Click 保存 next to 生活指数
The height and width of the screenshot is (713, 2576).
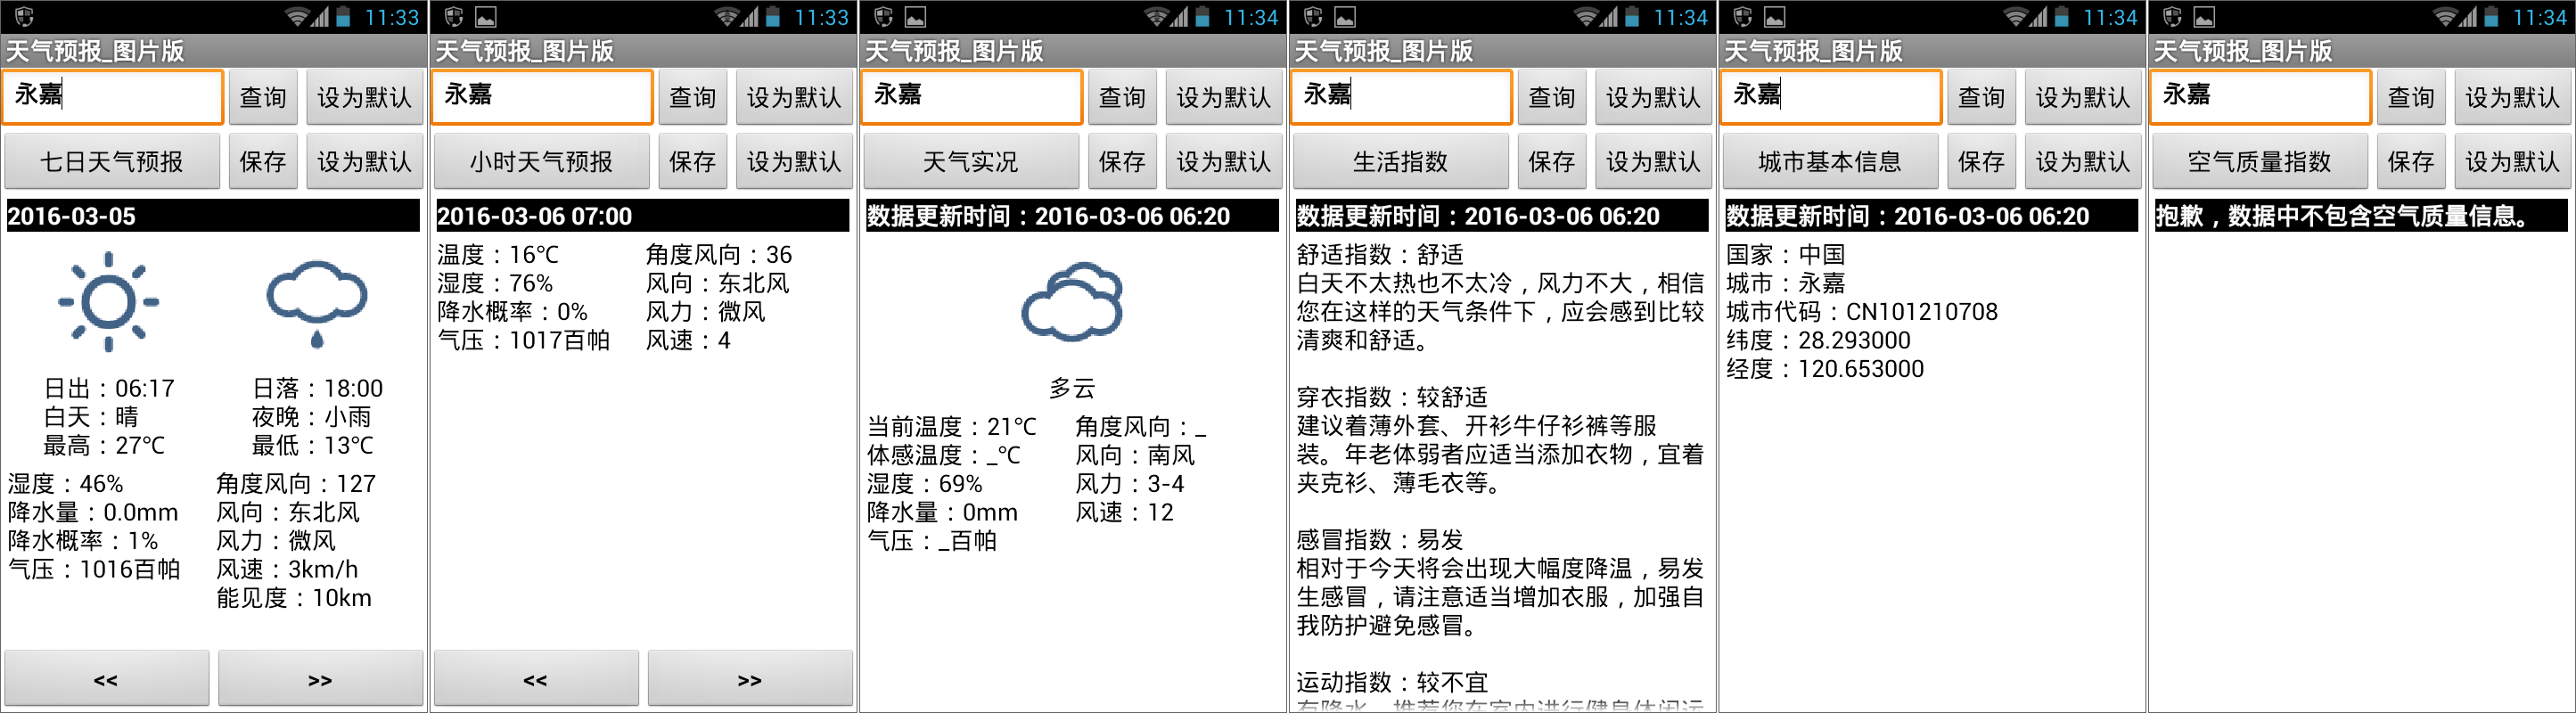point(1552,161)
